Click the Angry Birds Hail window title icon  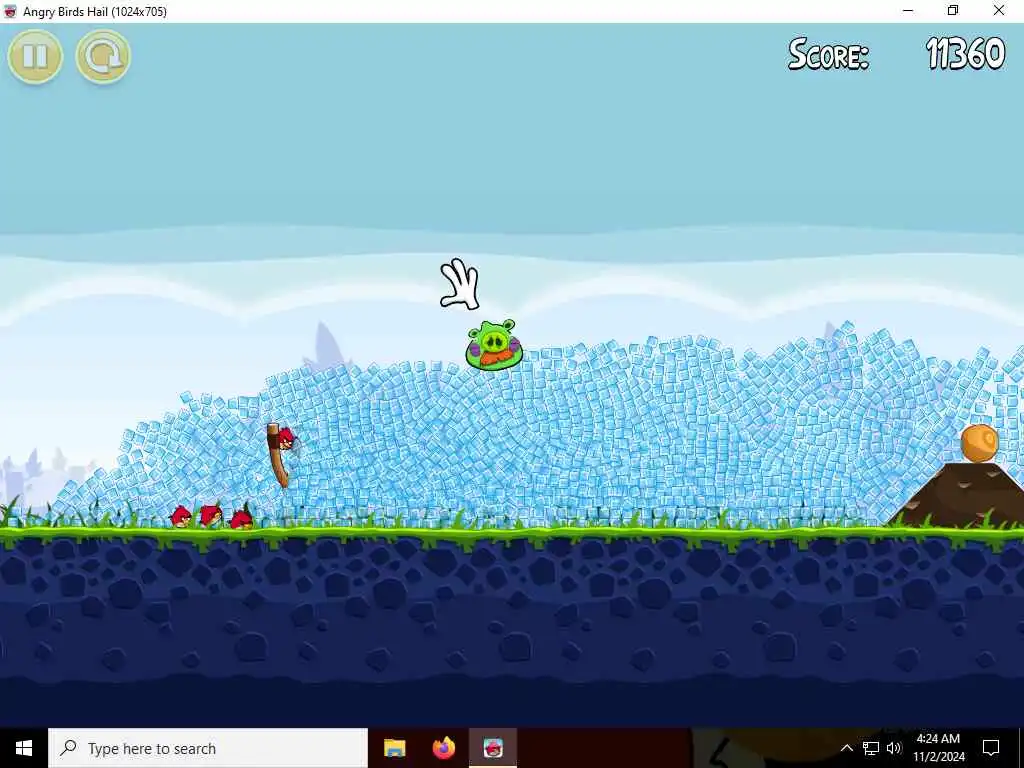[x=10, y=11]
